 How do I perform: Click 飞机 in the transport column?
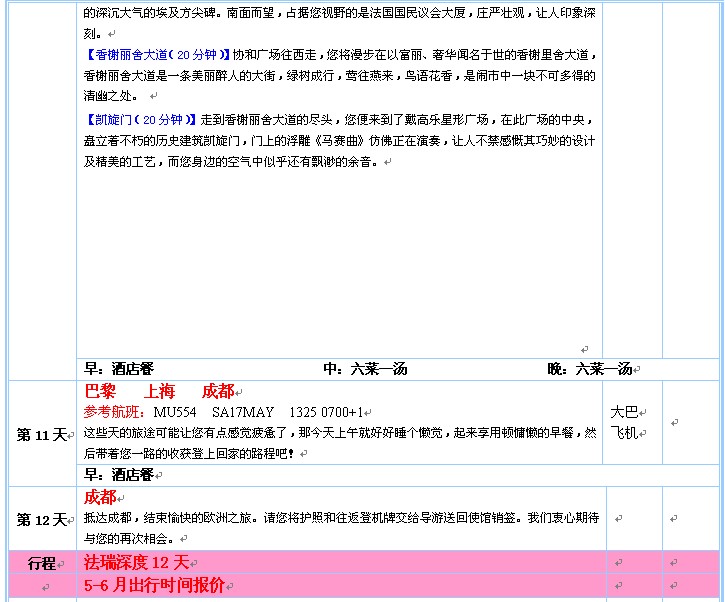[624, 433]
